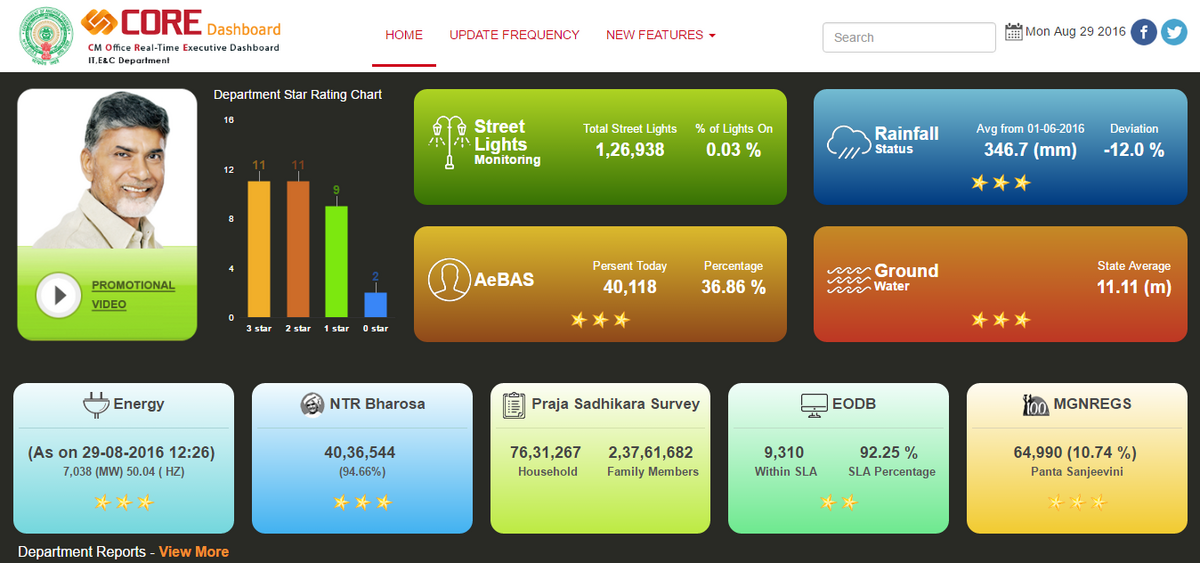Screen dimensions: 1200x563
Task: Click the blue 0 star bar
Action: click(x=375, y=304)
